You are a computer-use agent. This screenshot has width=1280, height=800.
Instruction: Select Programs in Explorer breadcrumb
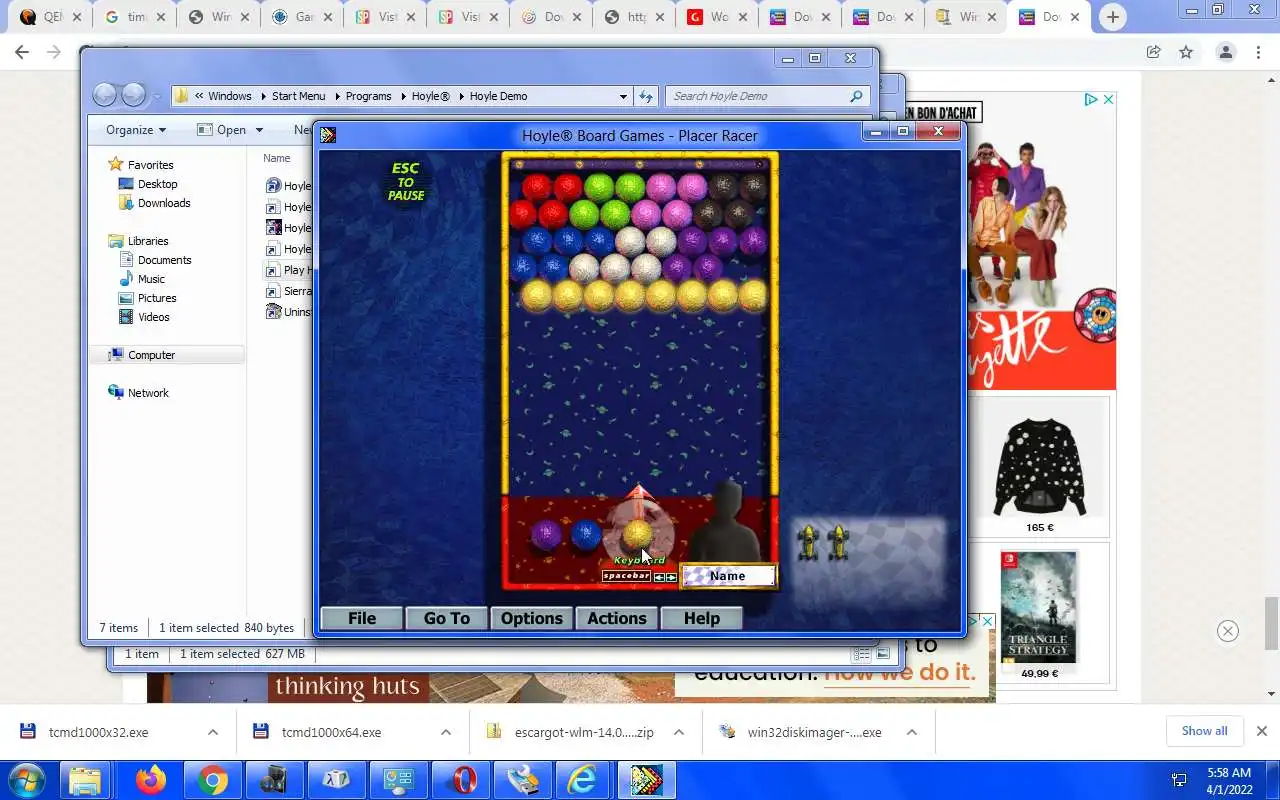(368, 96)
